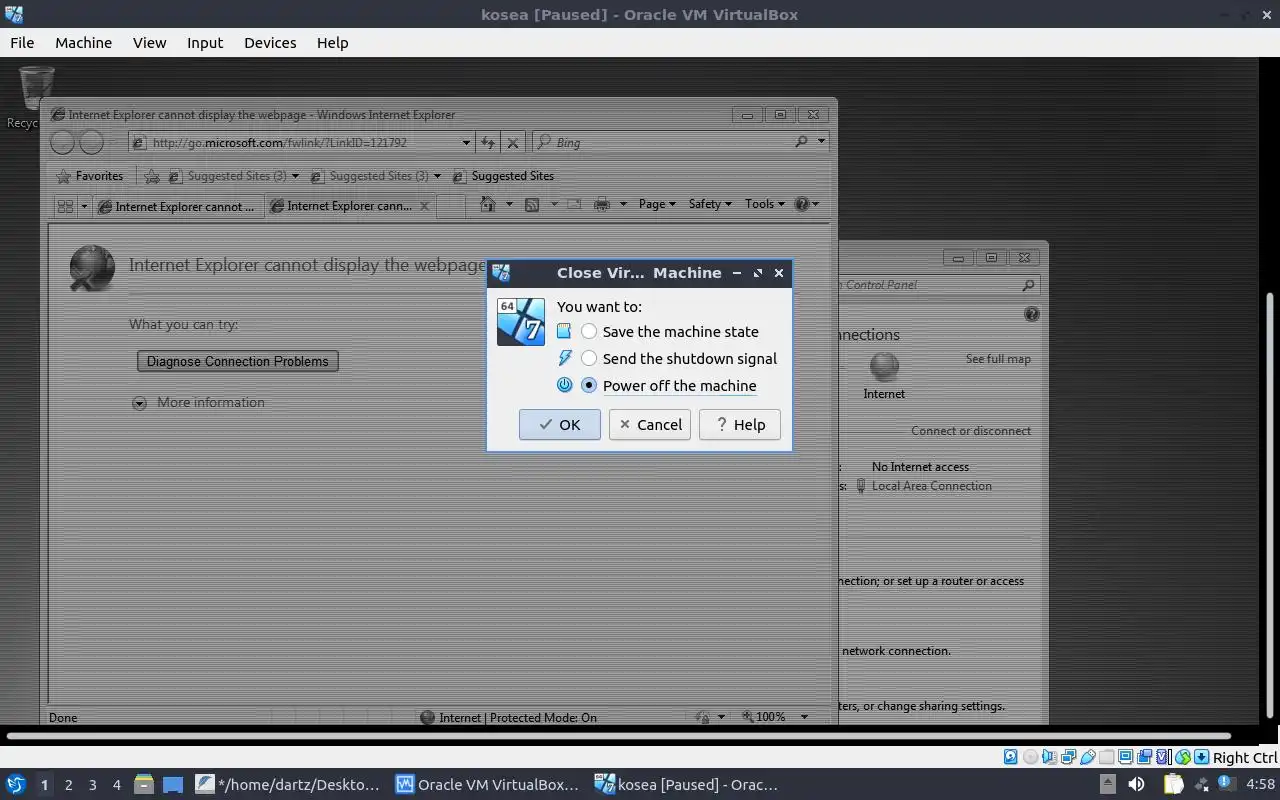Click the virtualization features V icon
The image size is (1280, 800).
coord(1163,757)
